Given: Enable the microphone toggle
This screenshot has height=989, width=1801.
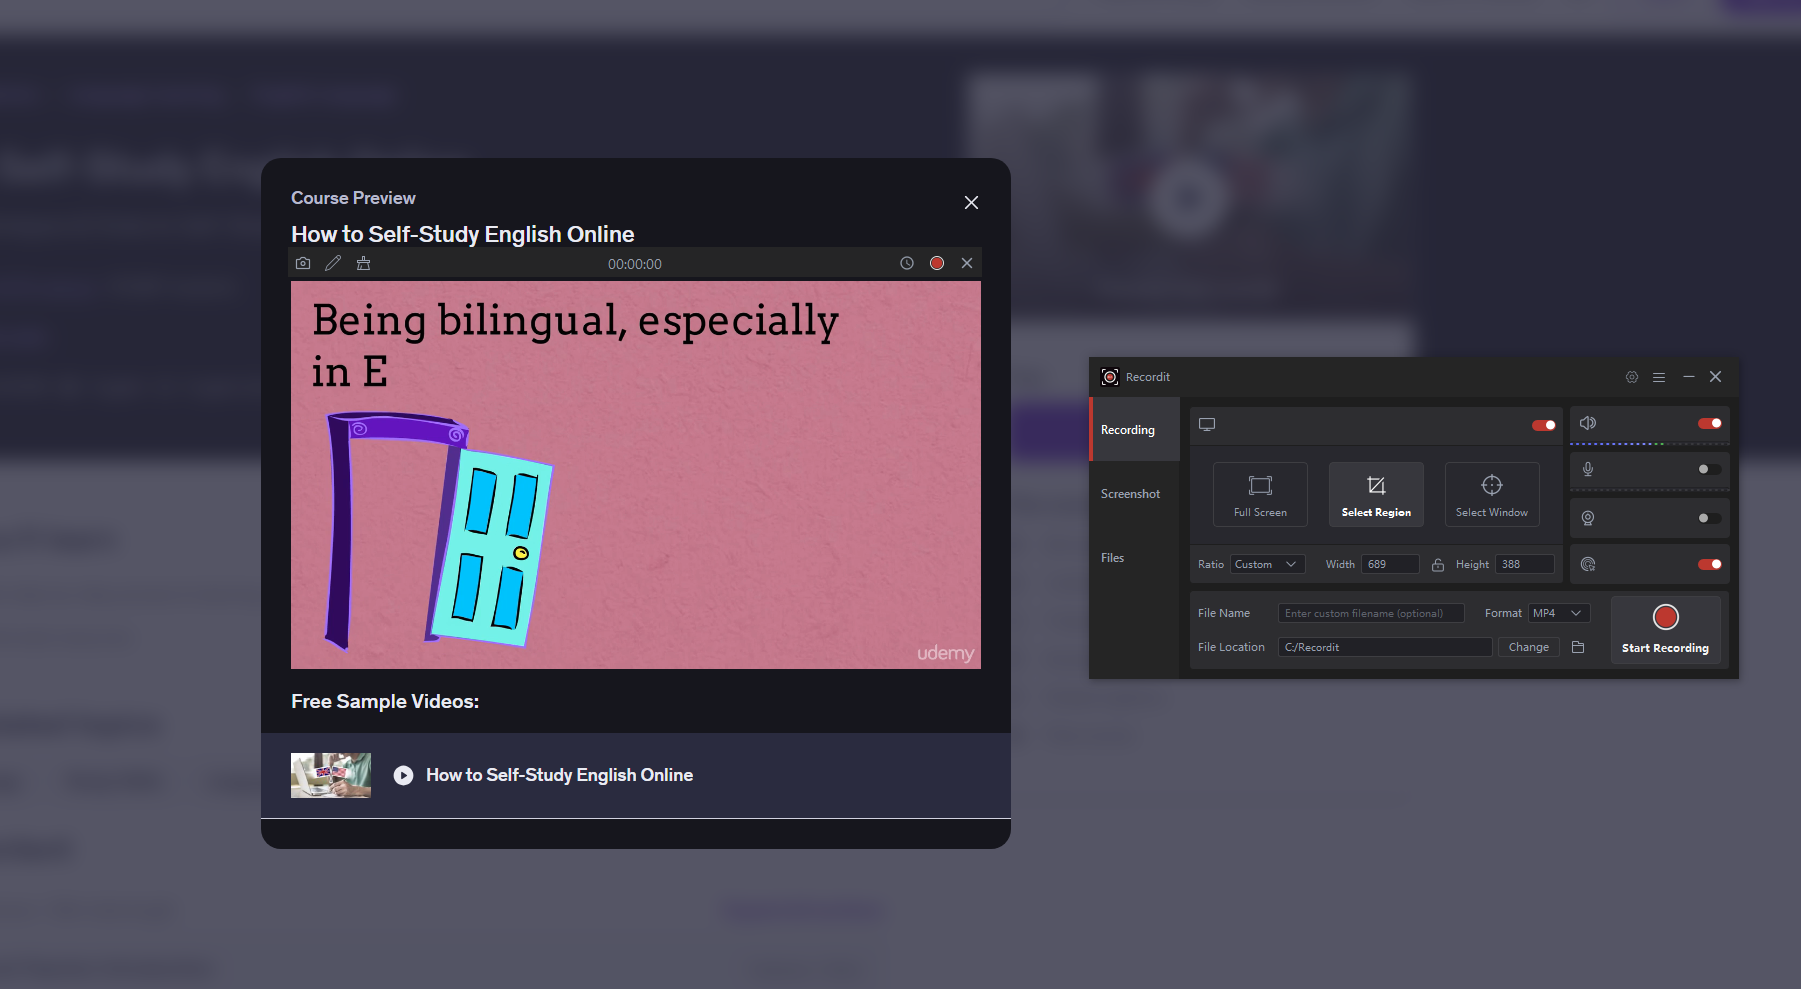Looking at the screenshot, I should coord(1709,469).
